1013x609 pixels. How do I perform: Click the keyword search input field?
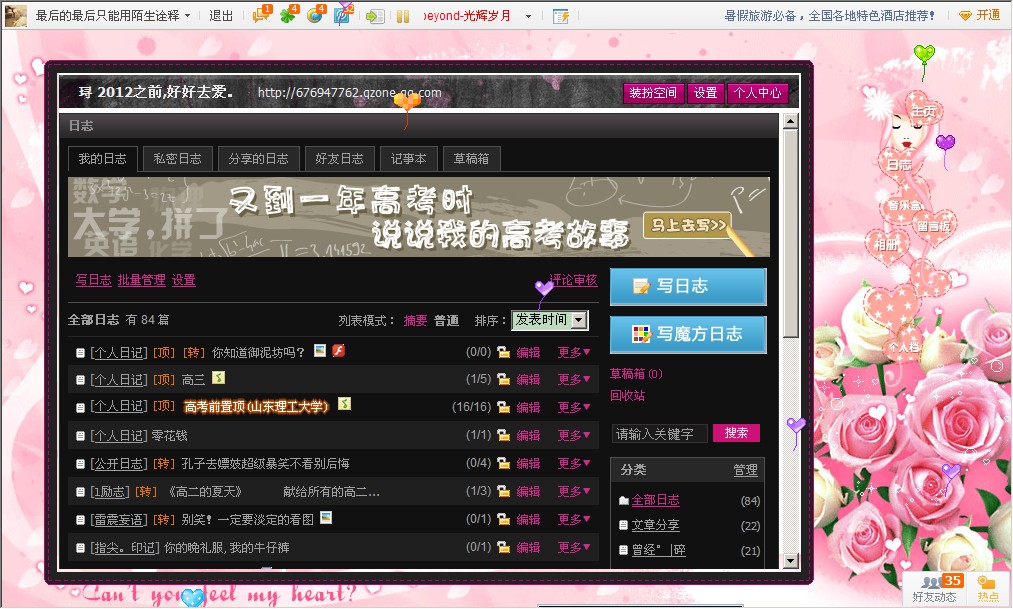(659, 434)
